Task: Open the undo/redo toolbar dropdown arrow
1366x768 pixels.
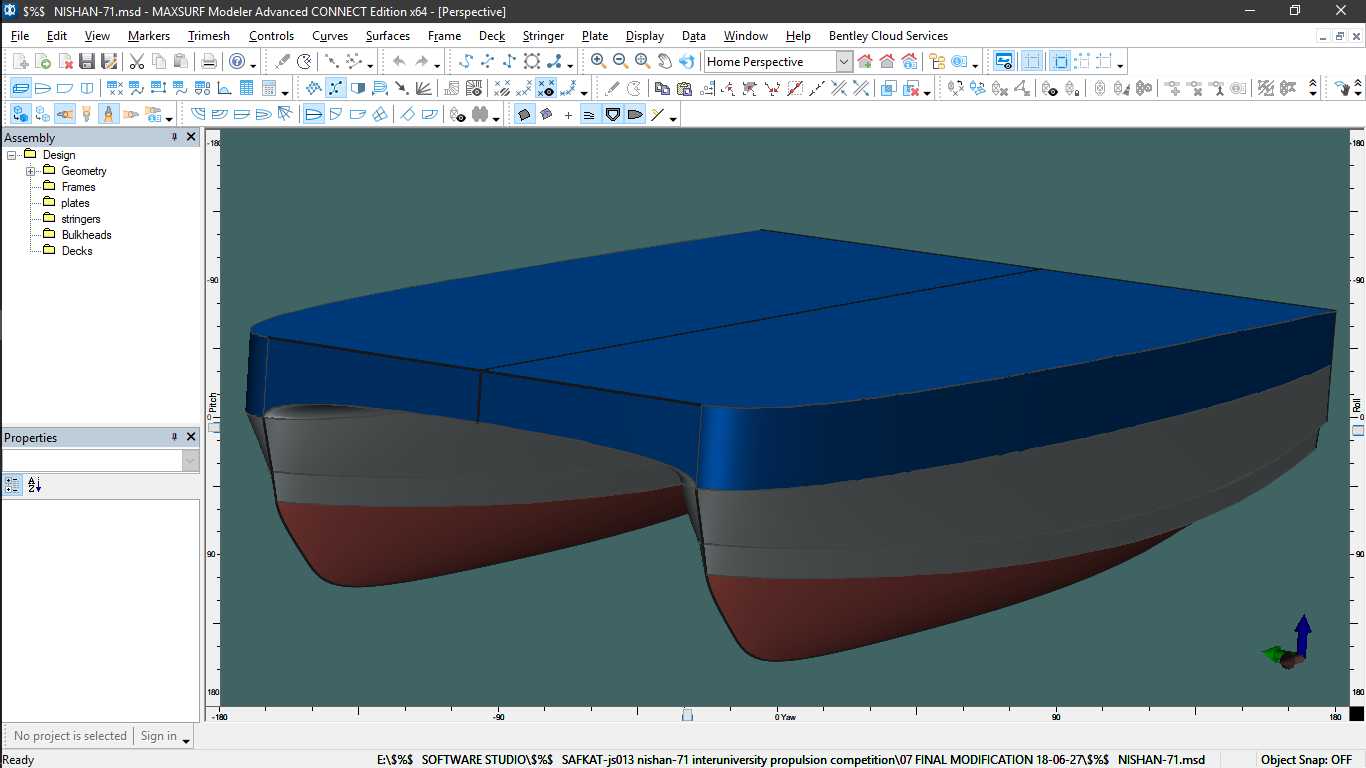Action: click(438, 64)
